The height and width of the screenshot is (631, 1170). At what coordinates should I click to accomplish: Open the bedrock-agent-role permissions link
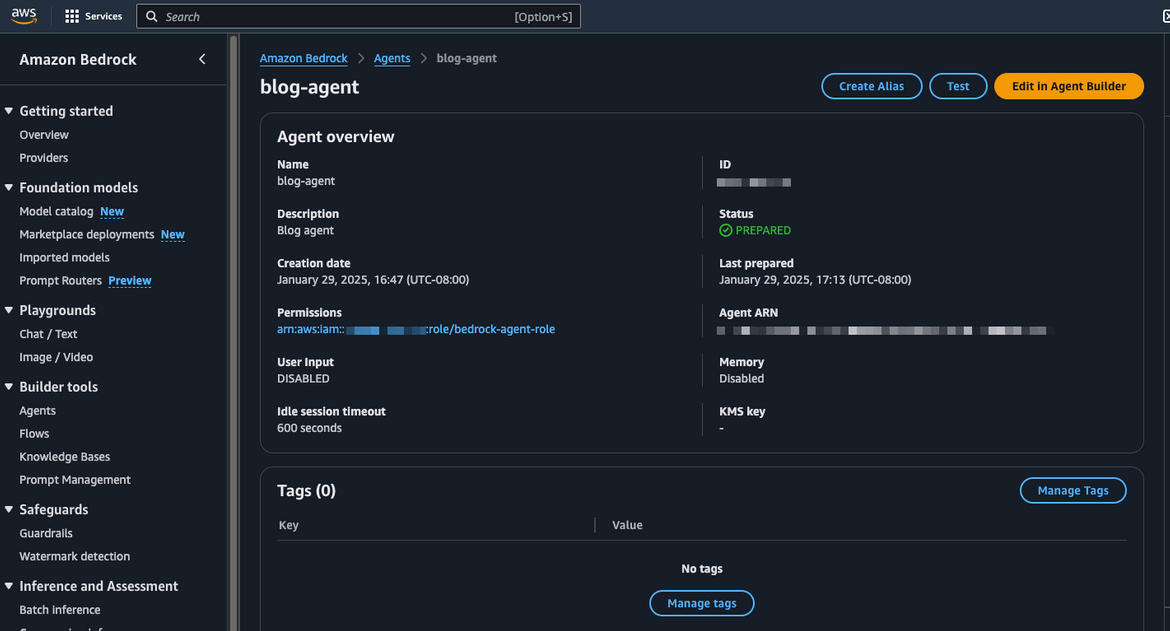tap(416, 330)
